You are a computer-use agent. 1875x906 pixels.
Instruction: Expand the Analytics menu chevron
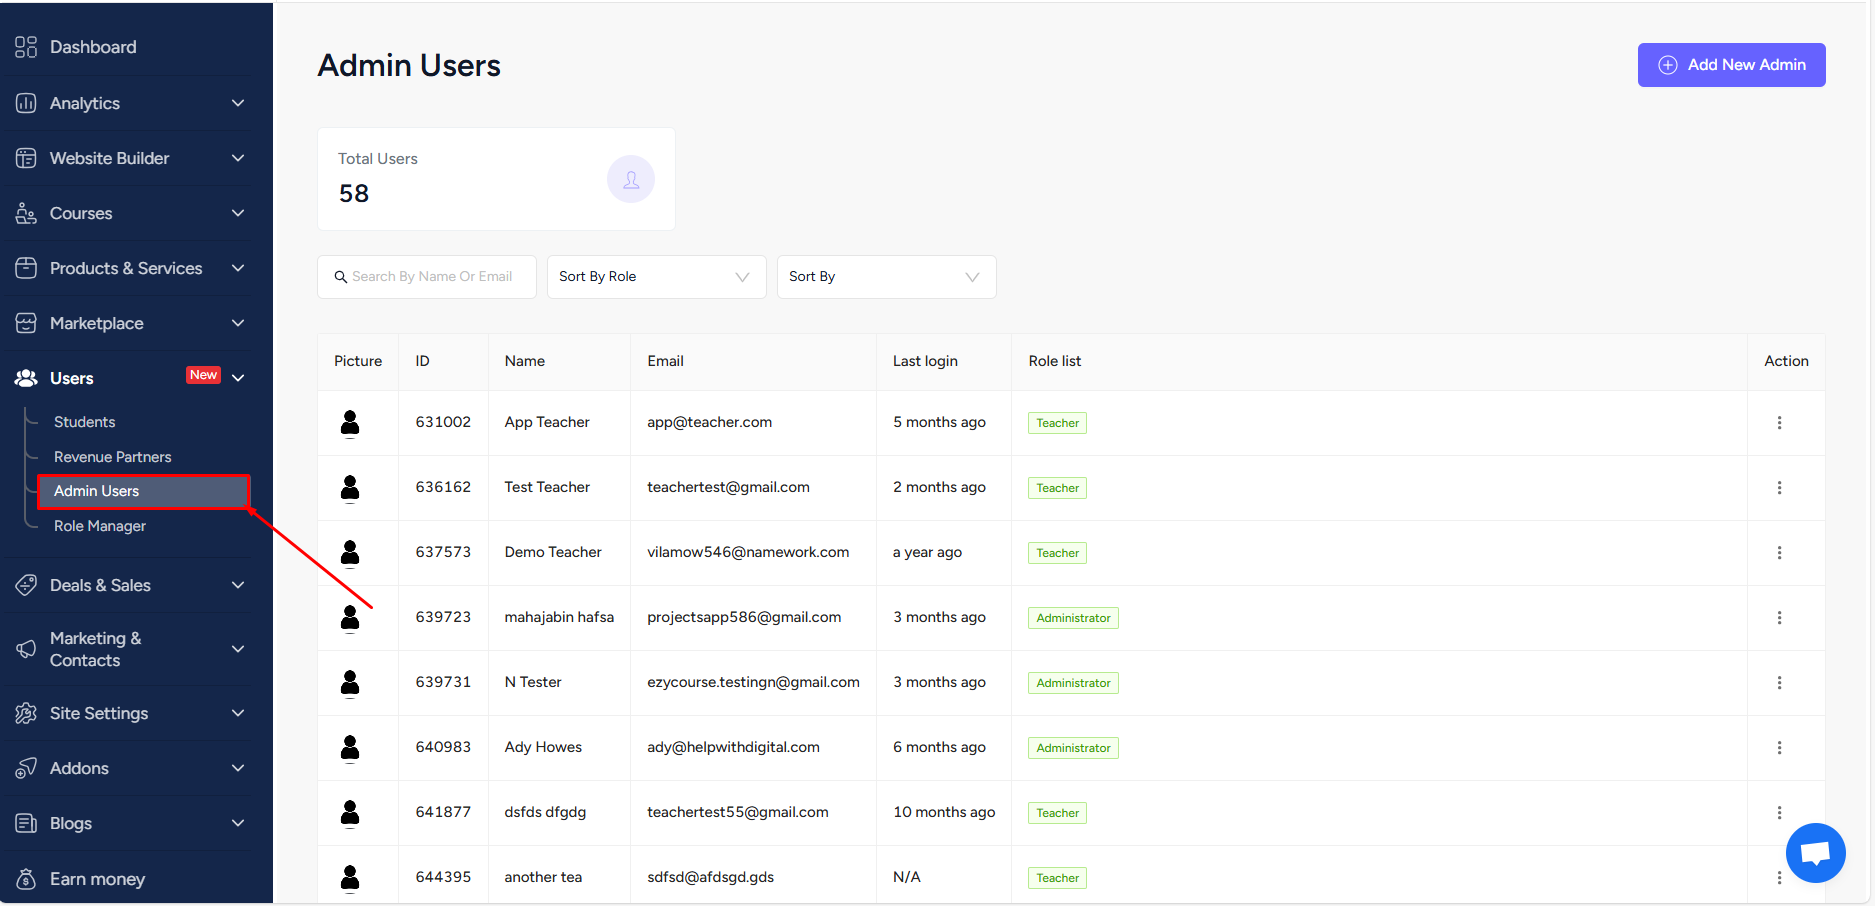(238, 103)
